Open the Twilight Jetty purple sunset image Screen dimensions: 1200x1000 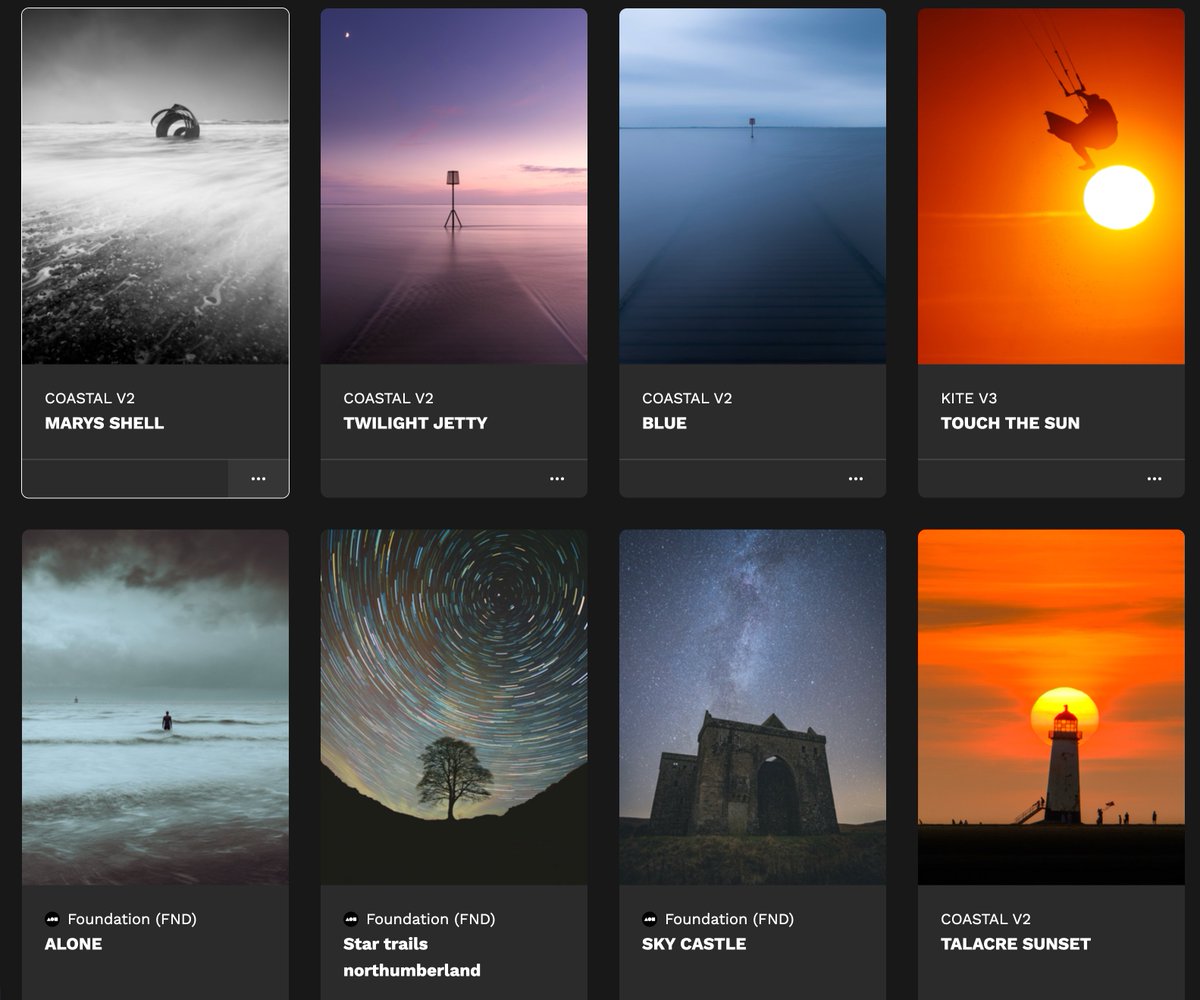coord(454,186)
